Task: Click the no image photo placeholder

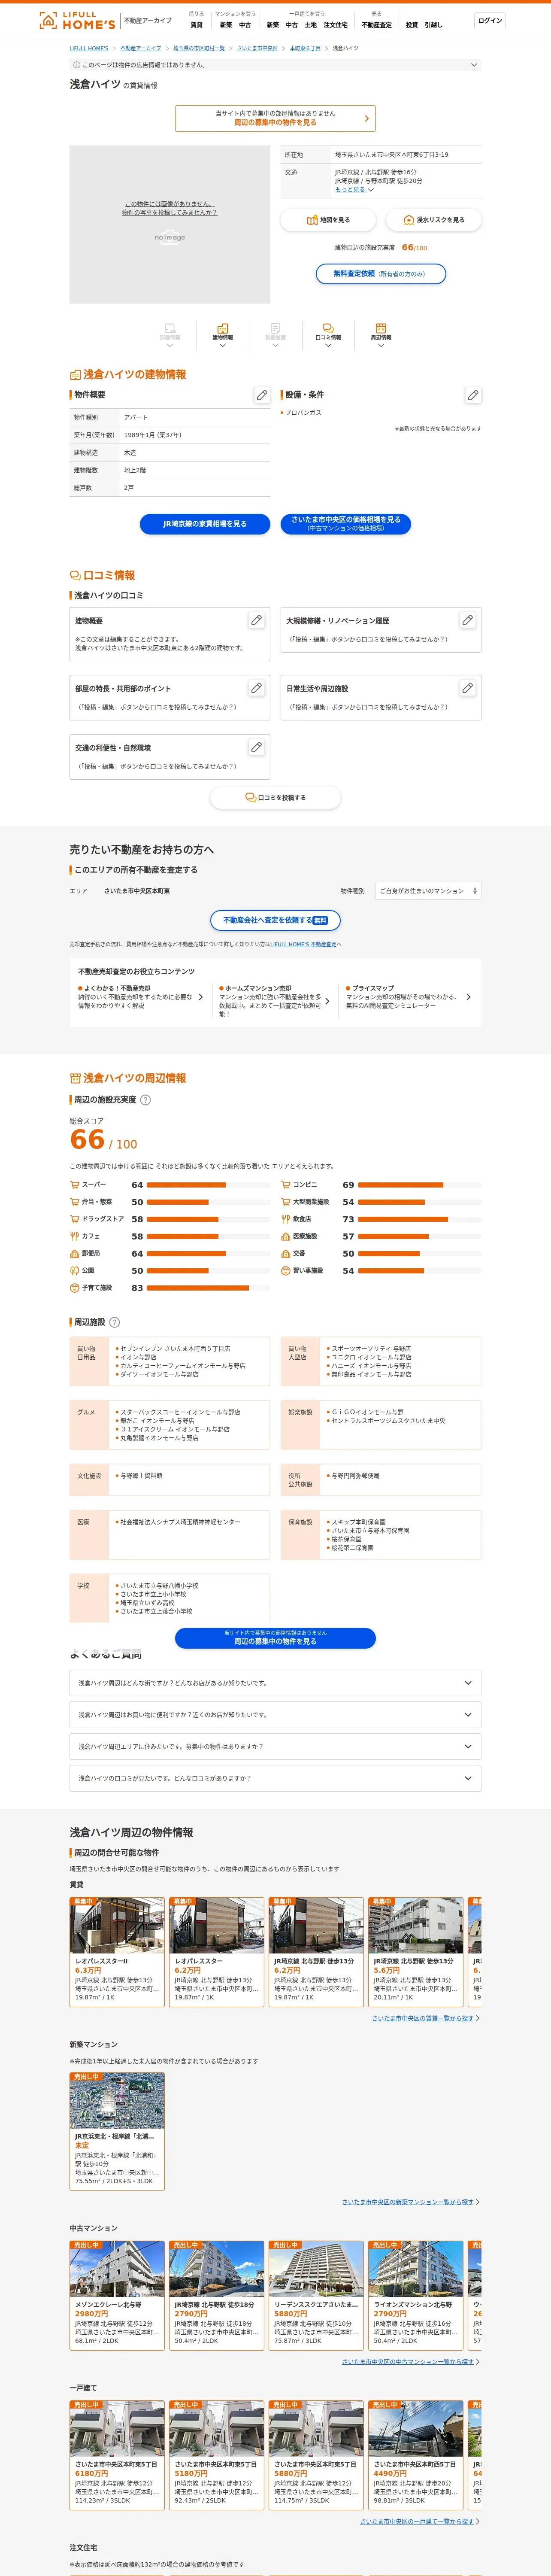Action: coord(170,224)
